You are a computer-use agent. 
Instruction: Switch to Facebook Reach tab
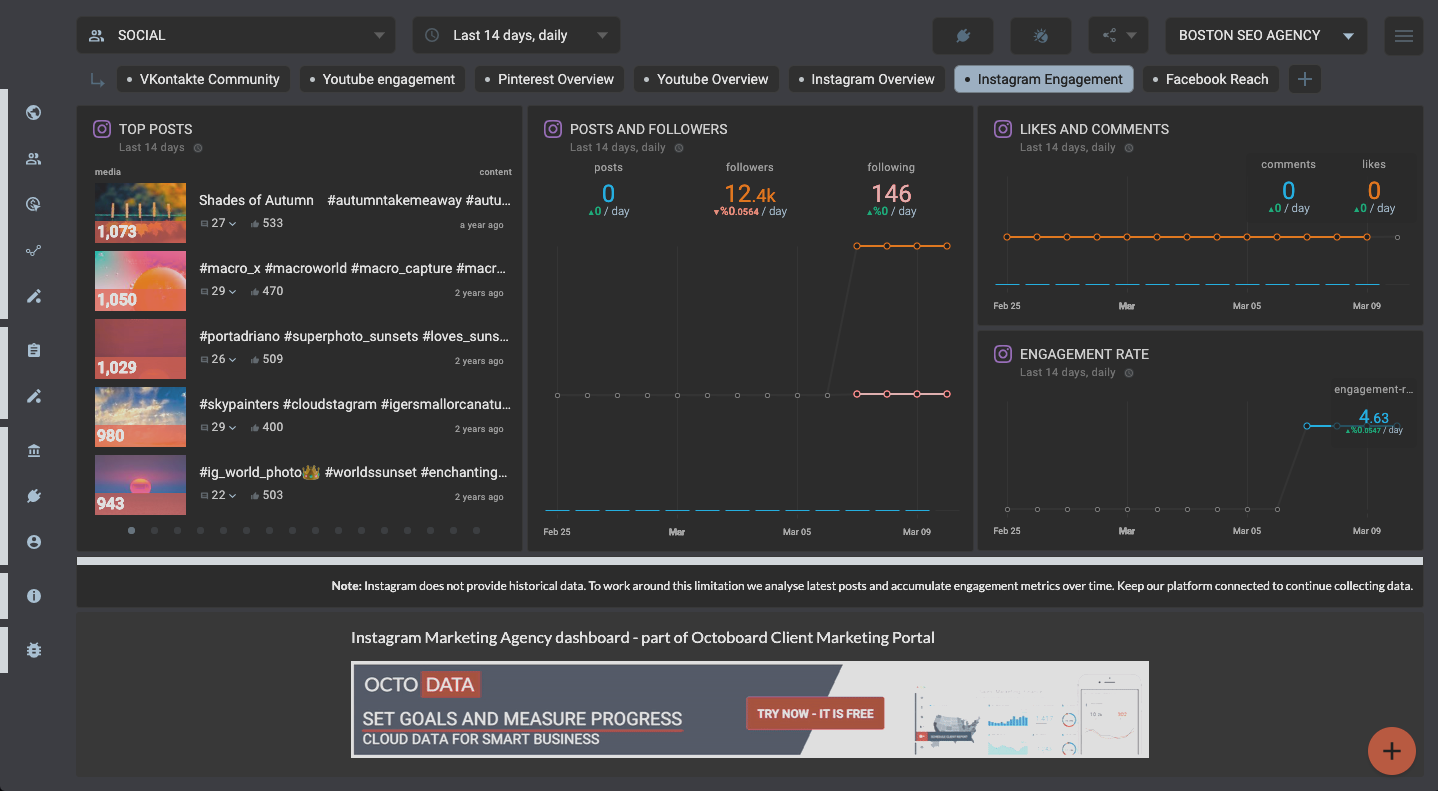point(1211,79)
